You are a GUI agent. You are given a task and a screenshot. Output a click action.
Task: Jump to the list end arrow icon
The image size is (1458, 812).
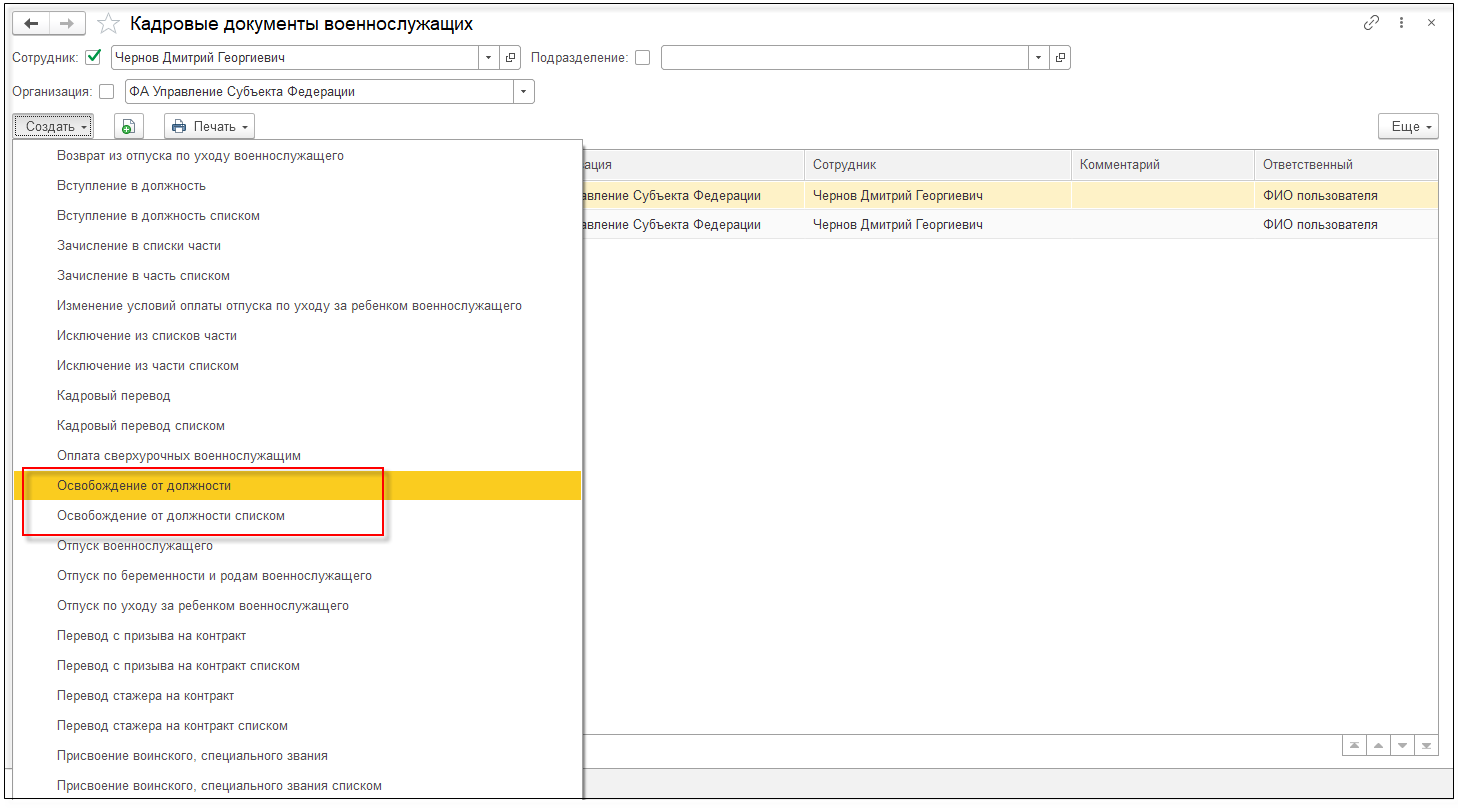[x=1427, y=746]
